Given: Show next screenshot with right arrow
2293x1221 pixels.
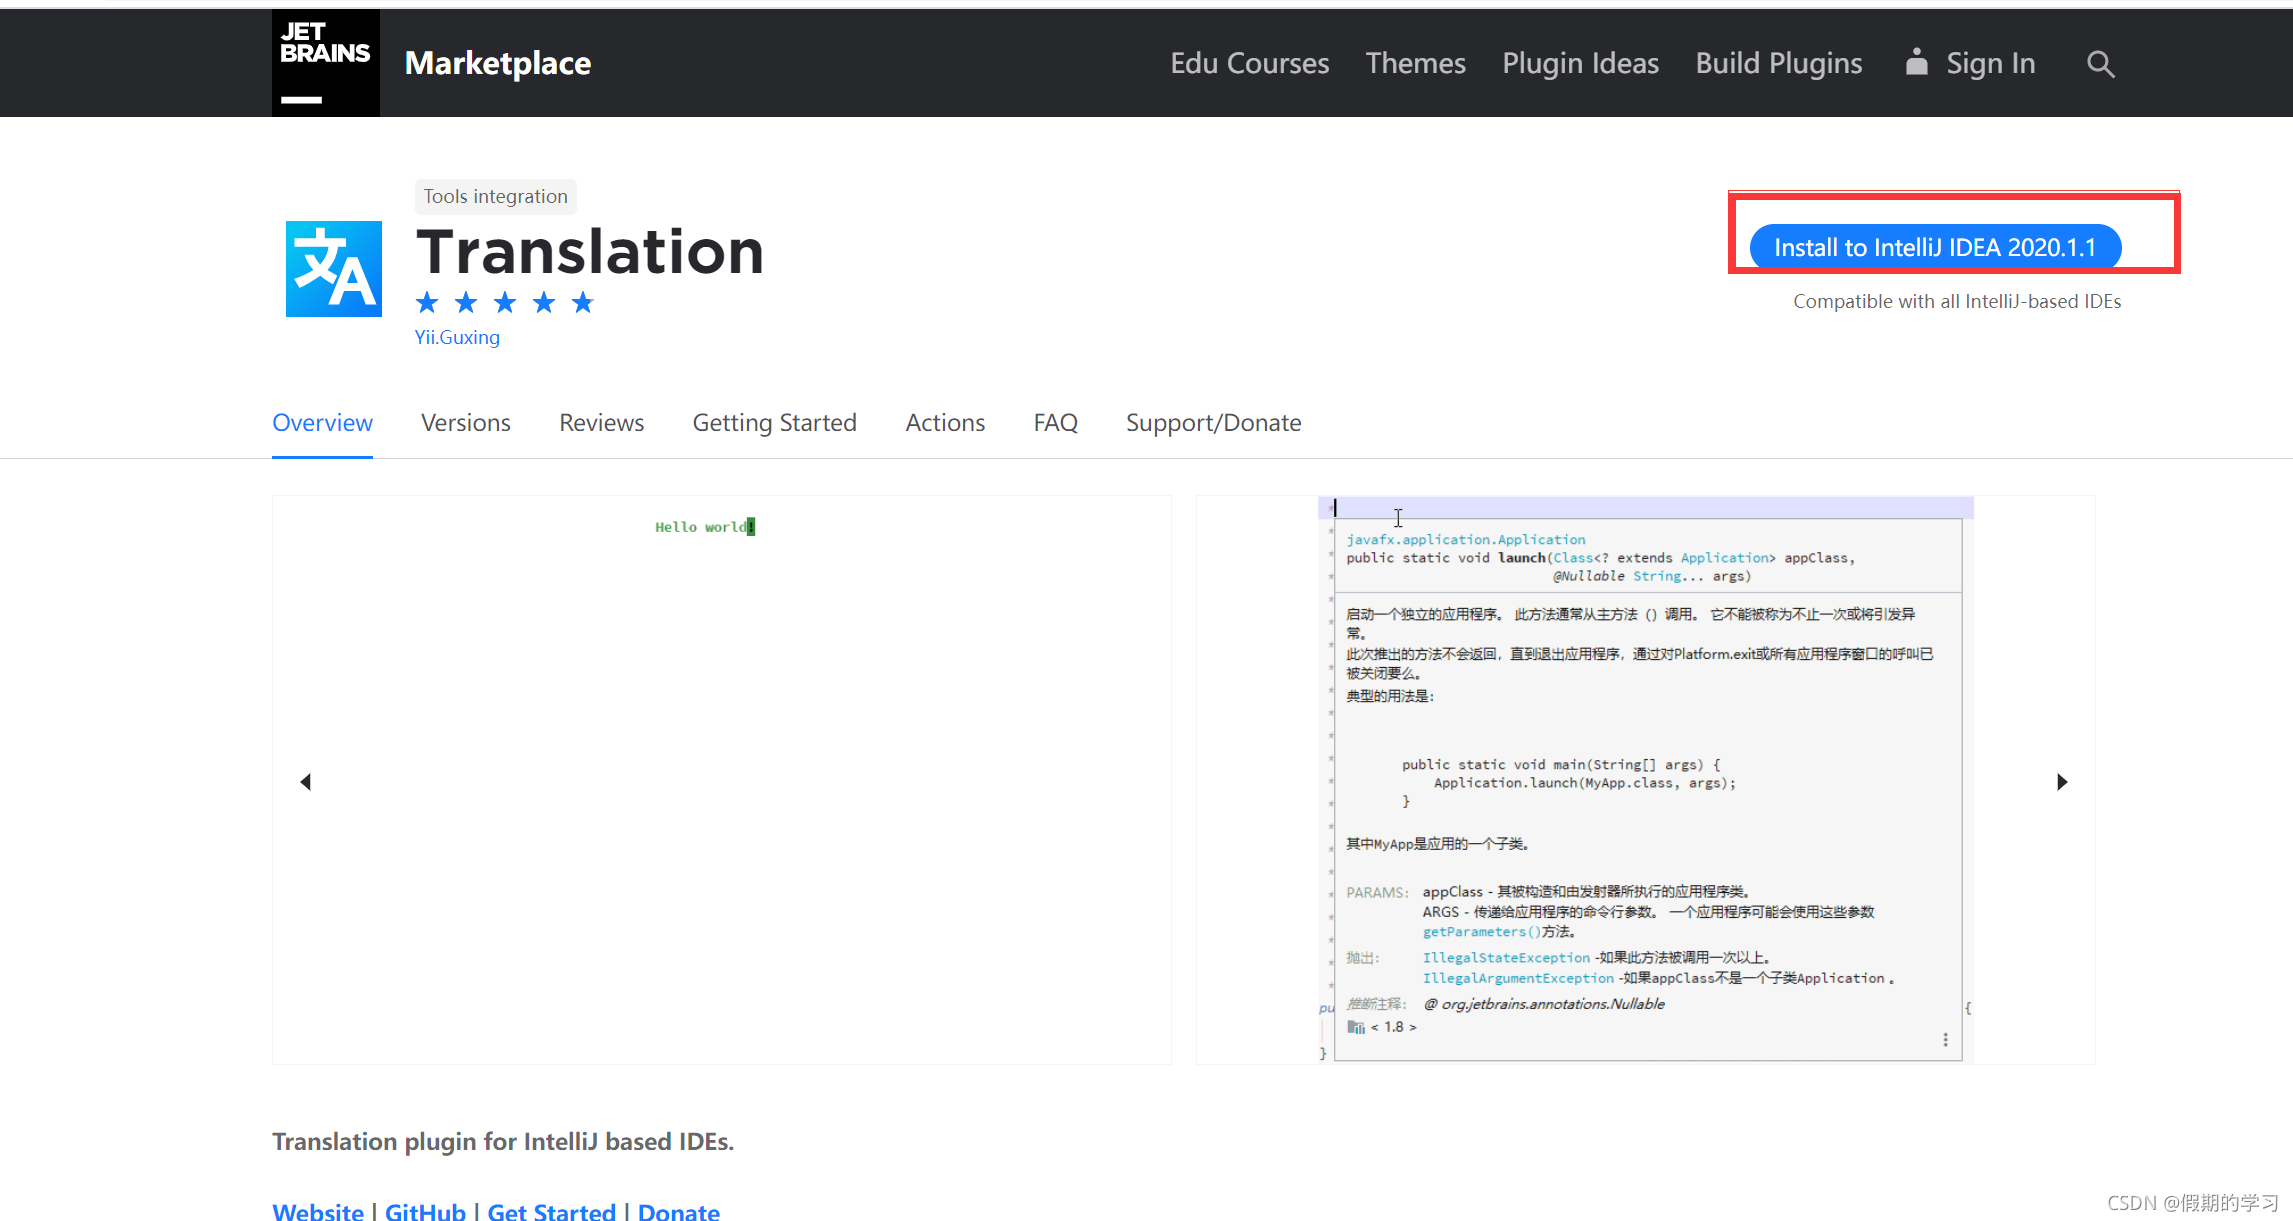Looking at the screenshot, I should [x=2062, y=782].
